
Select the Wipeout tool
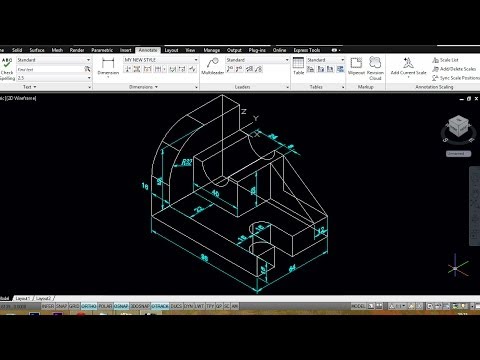[x=356, y=66]
